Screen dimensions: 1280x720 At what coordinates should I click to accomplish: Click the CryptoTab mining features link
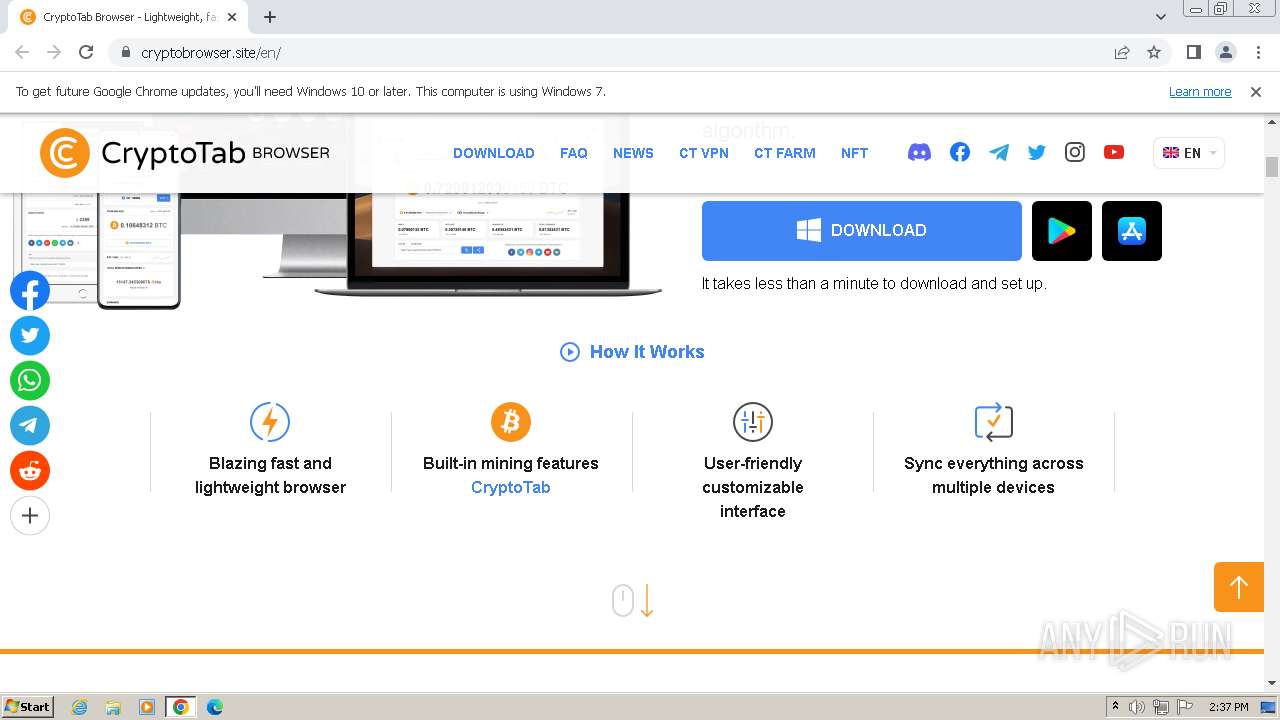pos(511,487)
